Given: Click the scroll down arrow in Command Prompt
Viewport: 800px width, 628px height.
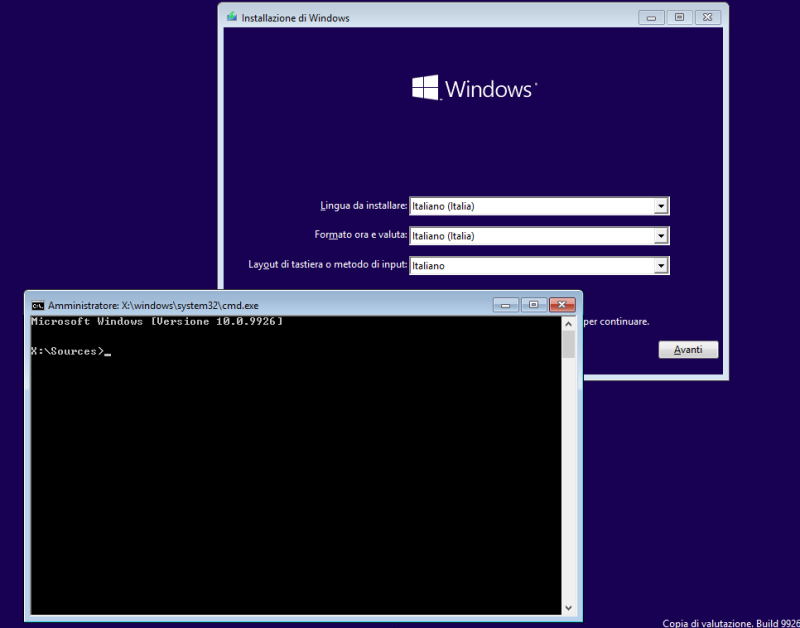Looking at the screenshot, I should pyautogui.click(x=569, y=608).
